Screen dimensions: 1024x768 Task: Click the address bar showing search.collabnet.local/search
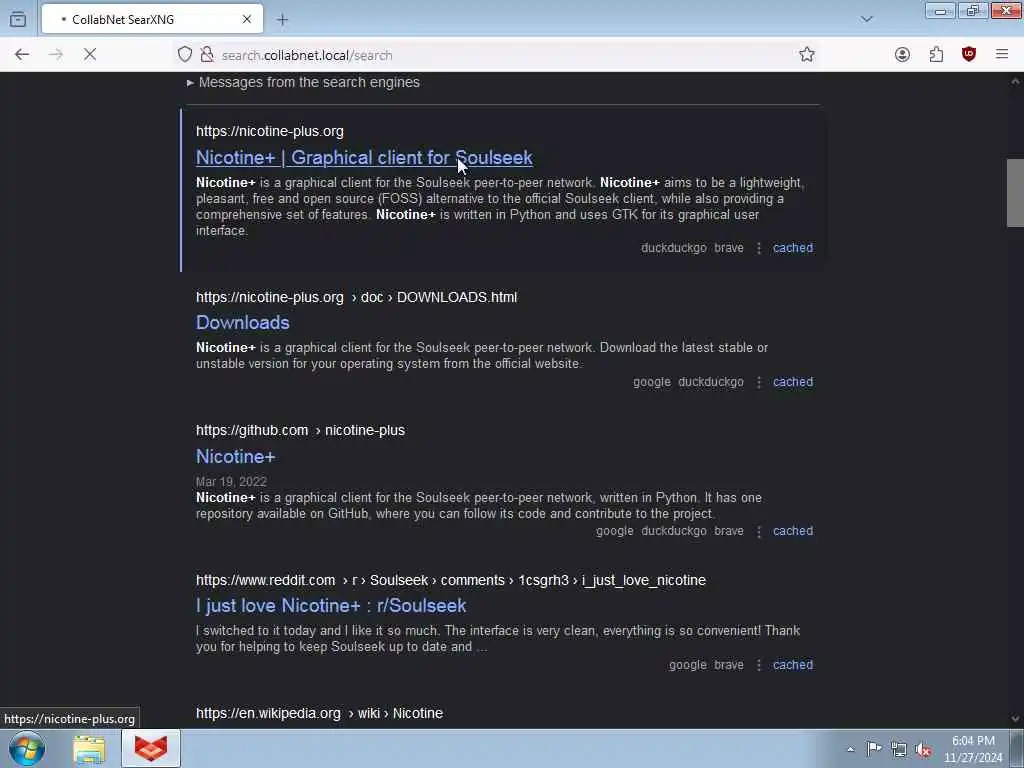pyautogui.click(x=496, y=55)
